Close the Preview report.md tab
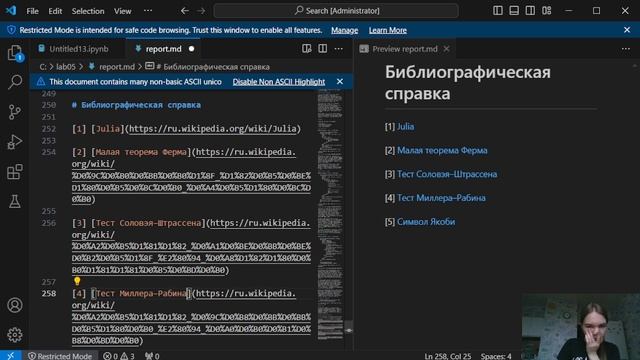This screenshot has width=640, height=360. click(x=447, y=49)
